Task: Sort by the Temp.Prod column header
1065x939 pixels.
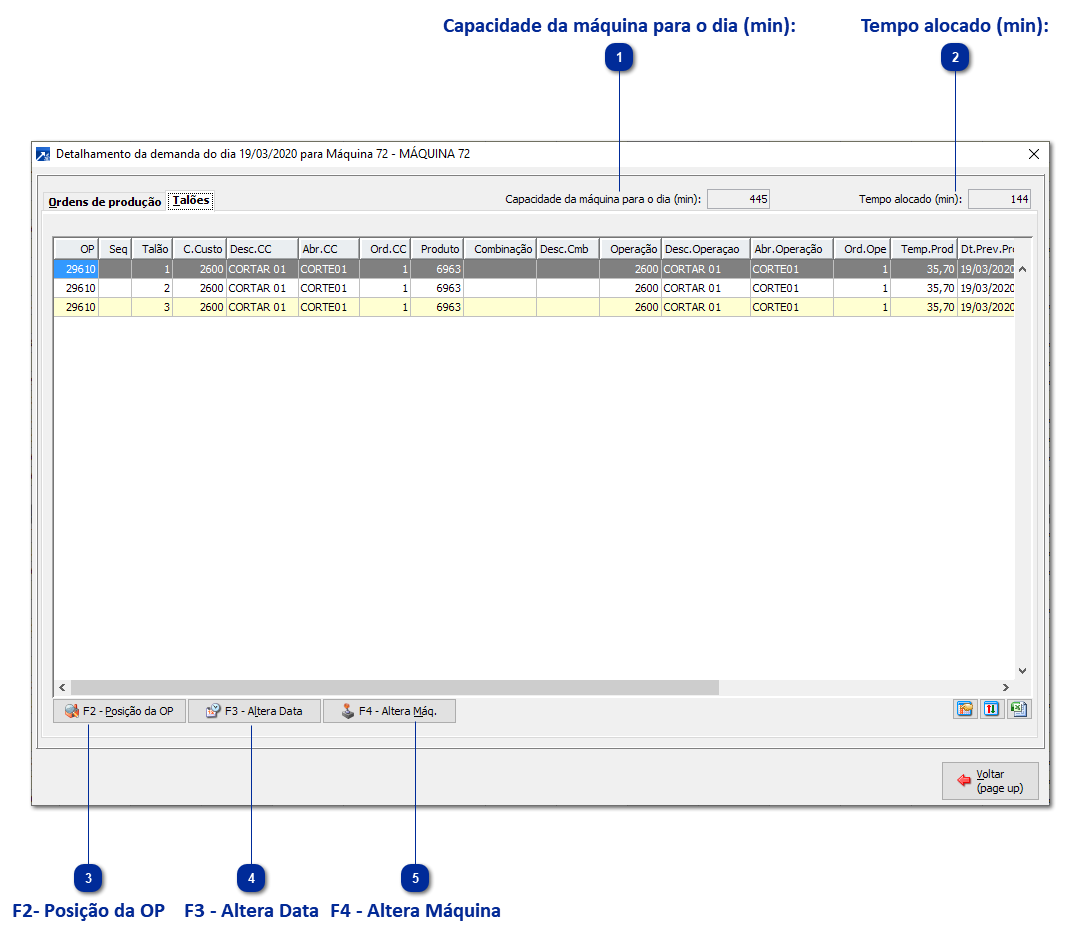Action: click(x=924, y=249)
